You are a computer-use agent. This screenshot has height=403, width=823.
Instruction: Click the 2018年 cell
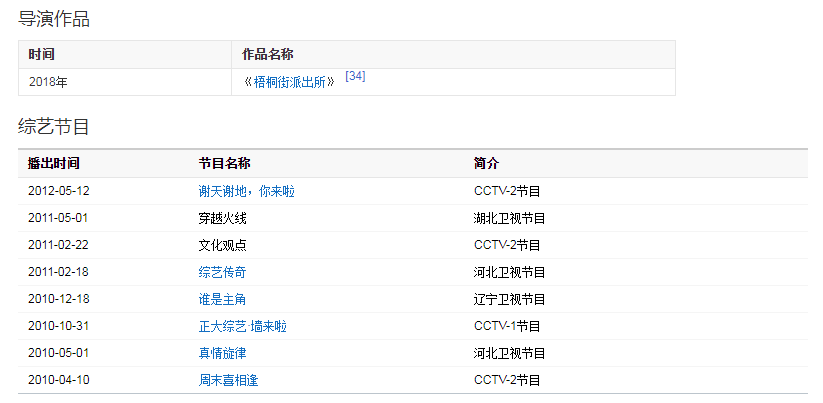(x=47, y=82)
